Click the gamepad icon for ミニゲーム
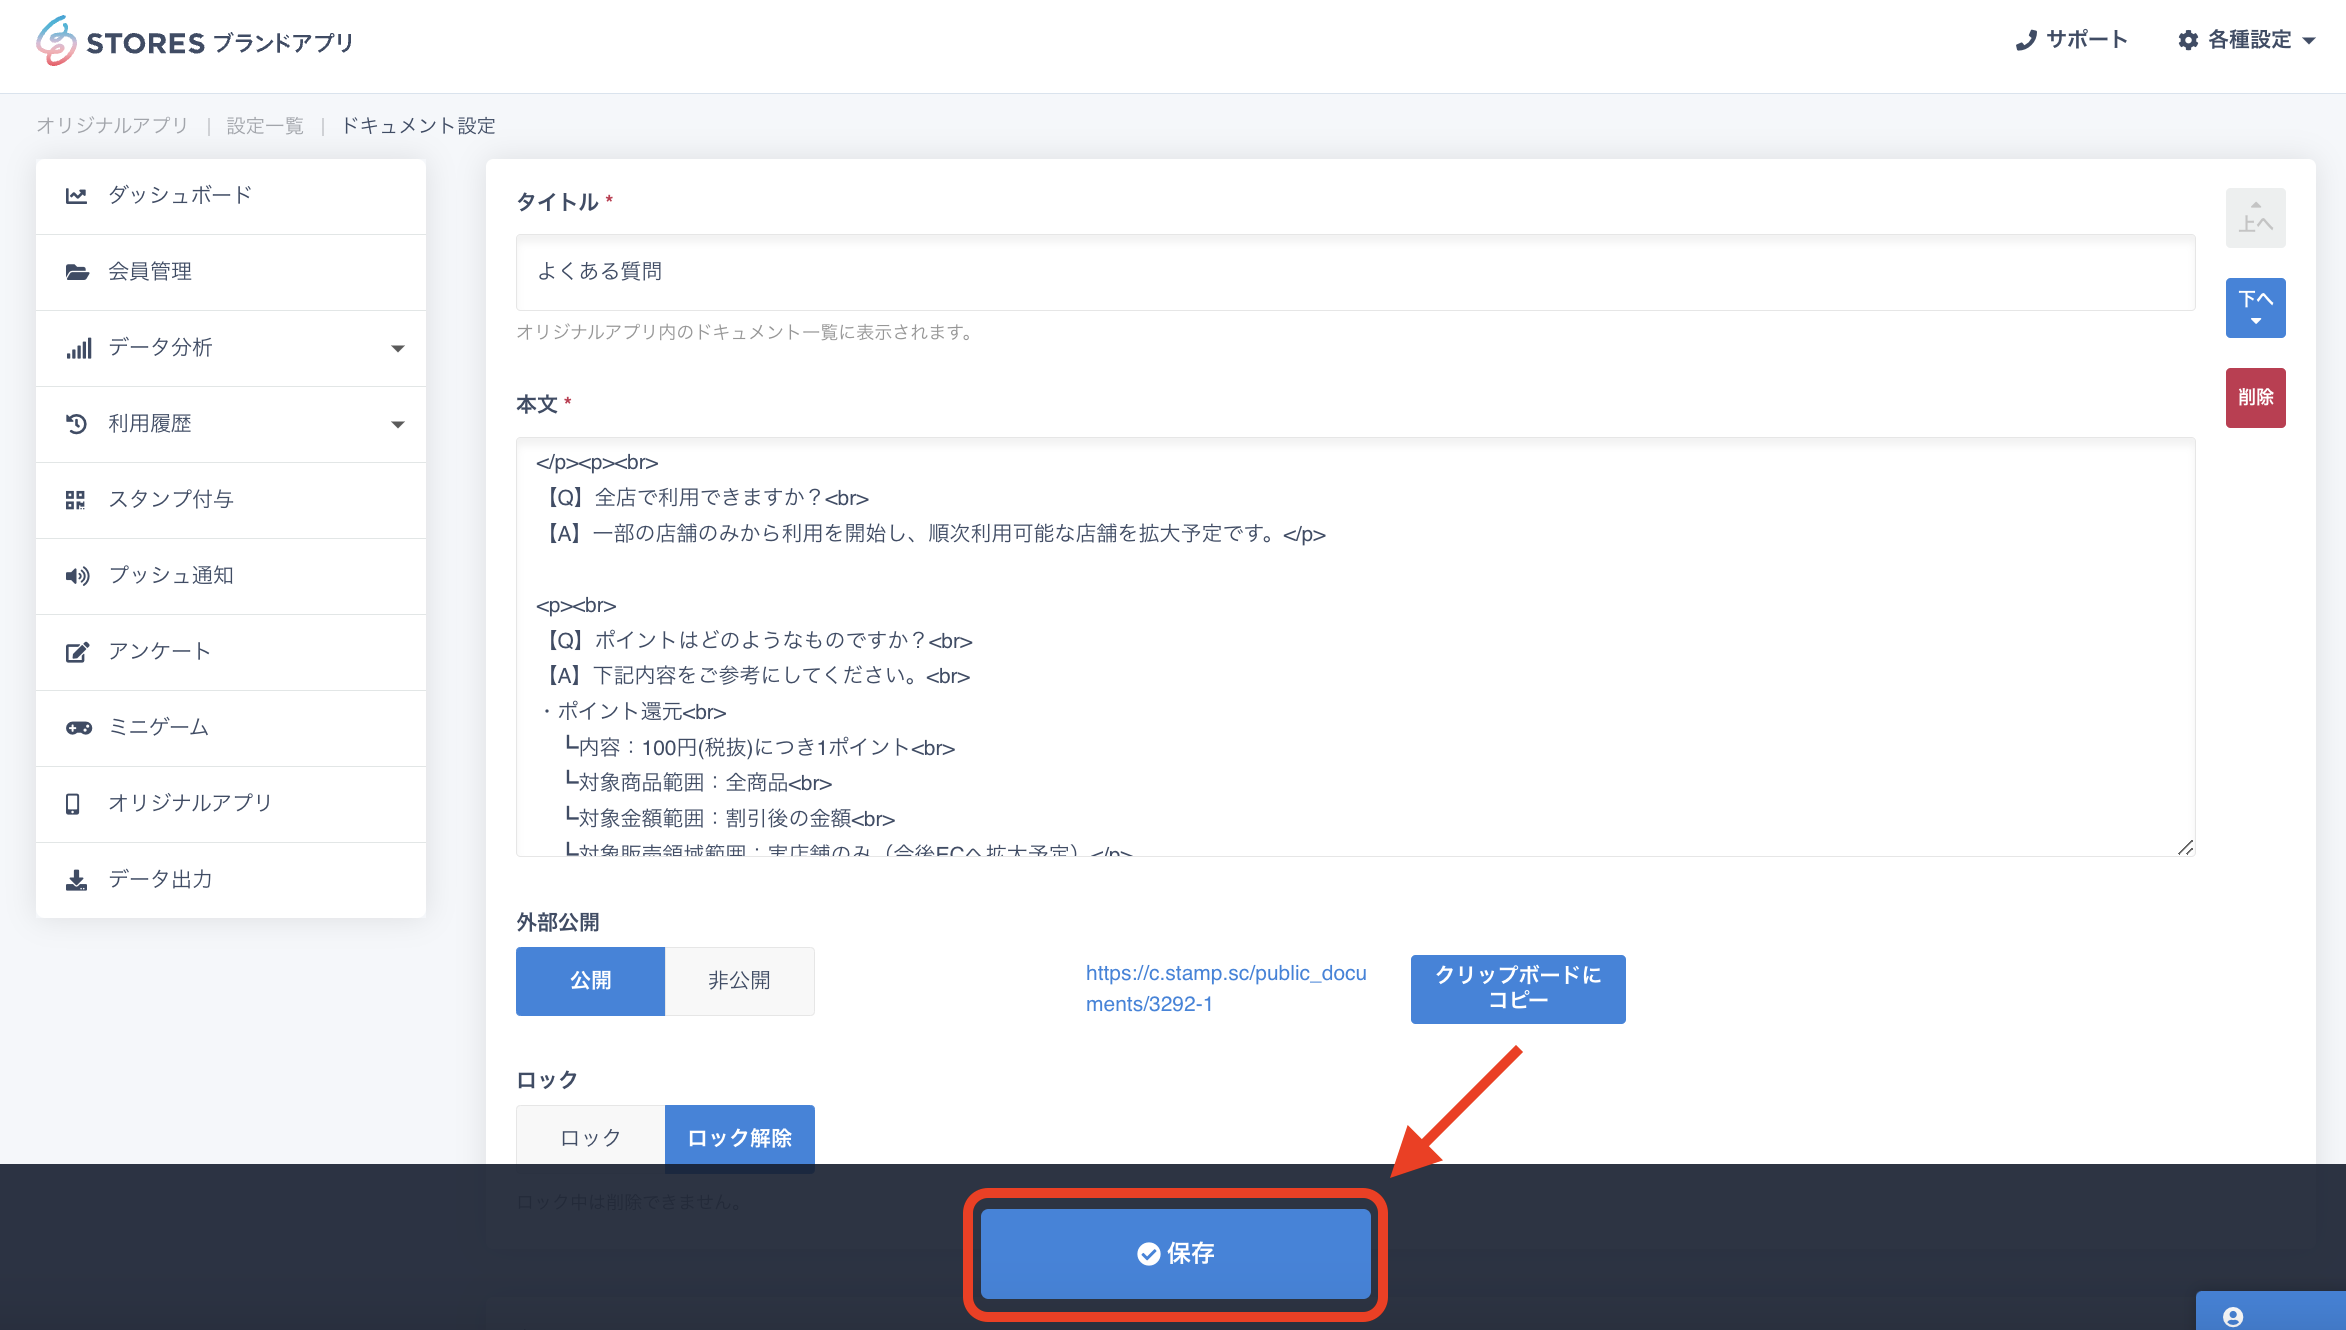Screen dimensions: 2346x1330 (x=78, y=728)
